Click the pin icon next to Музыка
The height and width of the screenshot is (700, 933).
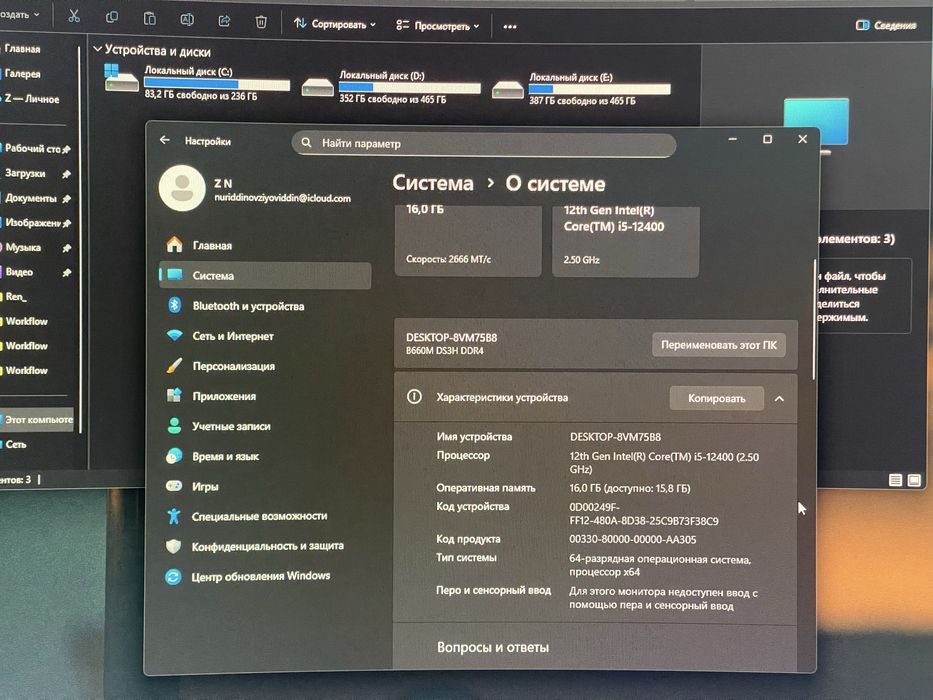point(66,248)
